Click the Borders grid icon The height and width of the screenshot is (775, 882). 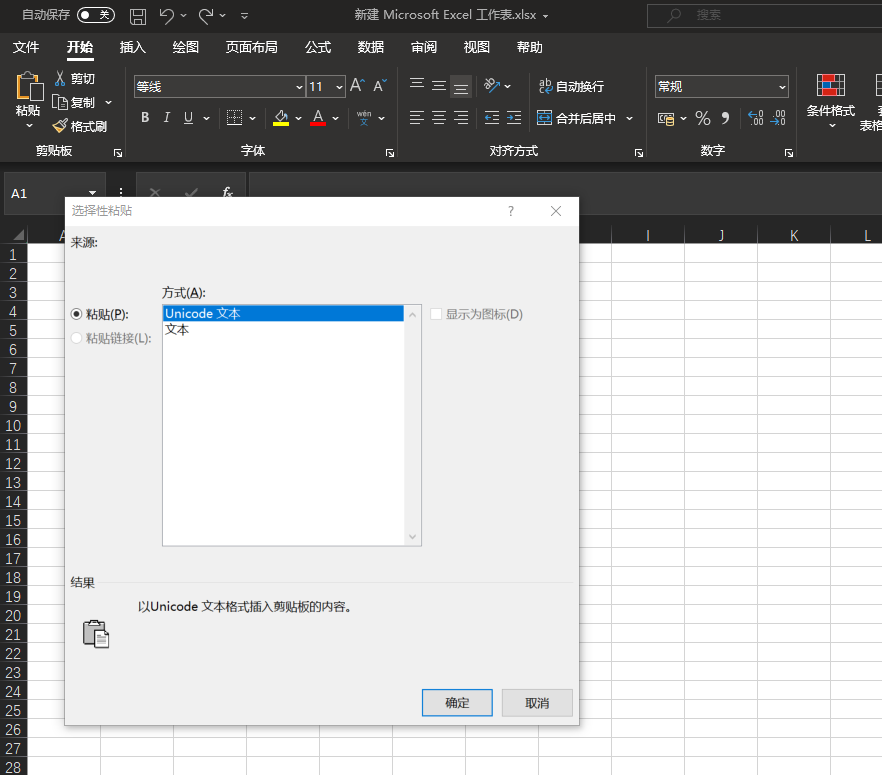point(234,118)
